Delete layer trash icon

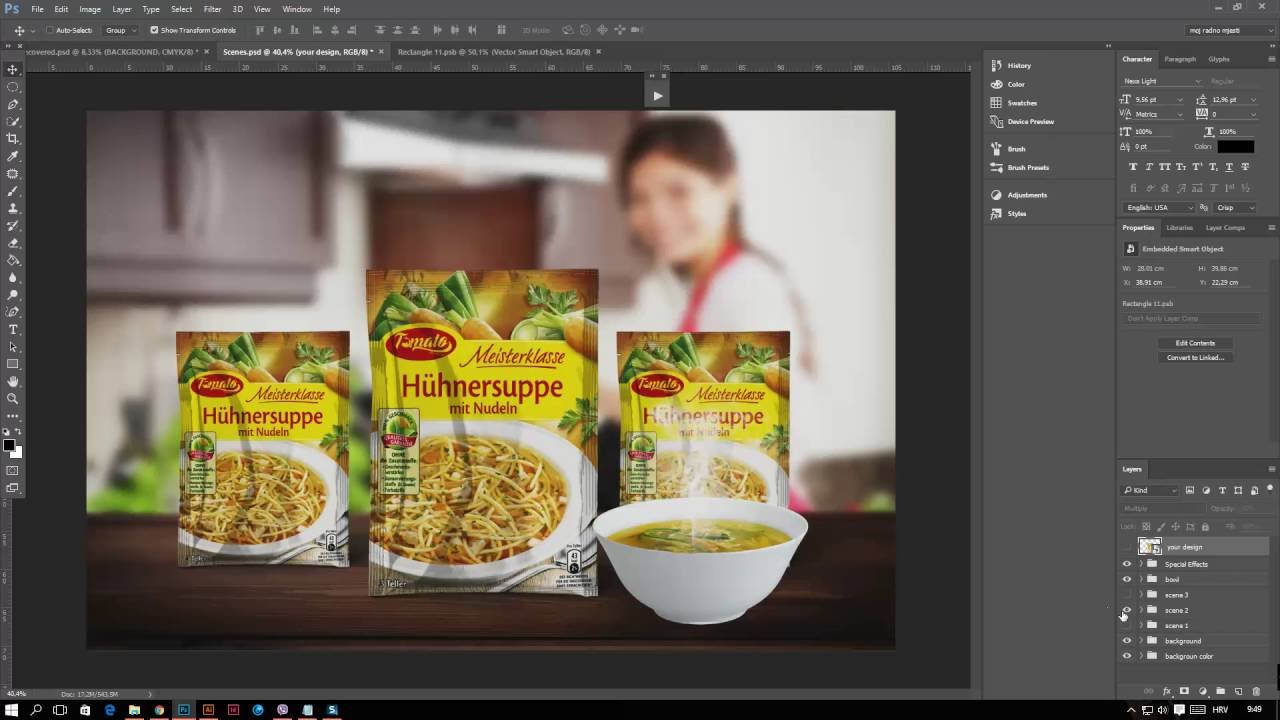[1256, 691]
